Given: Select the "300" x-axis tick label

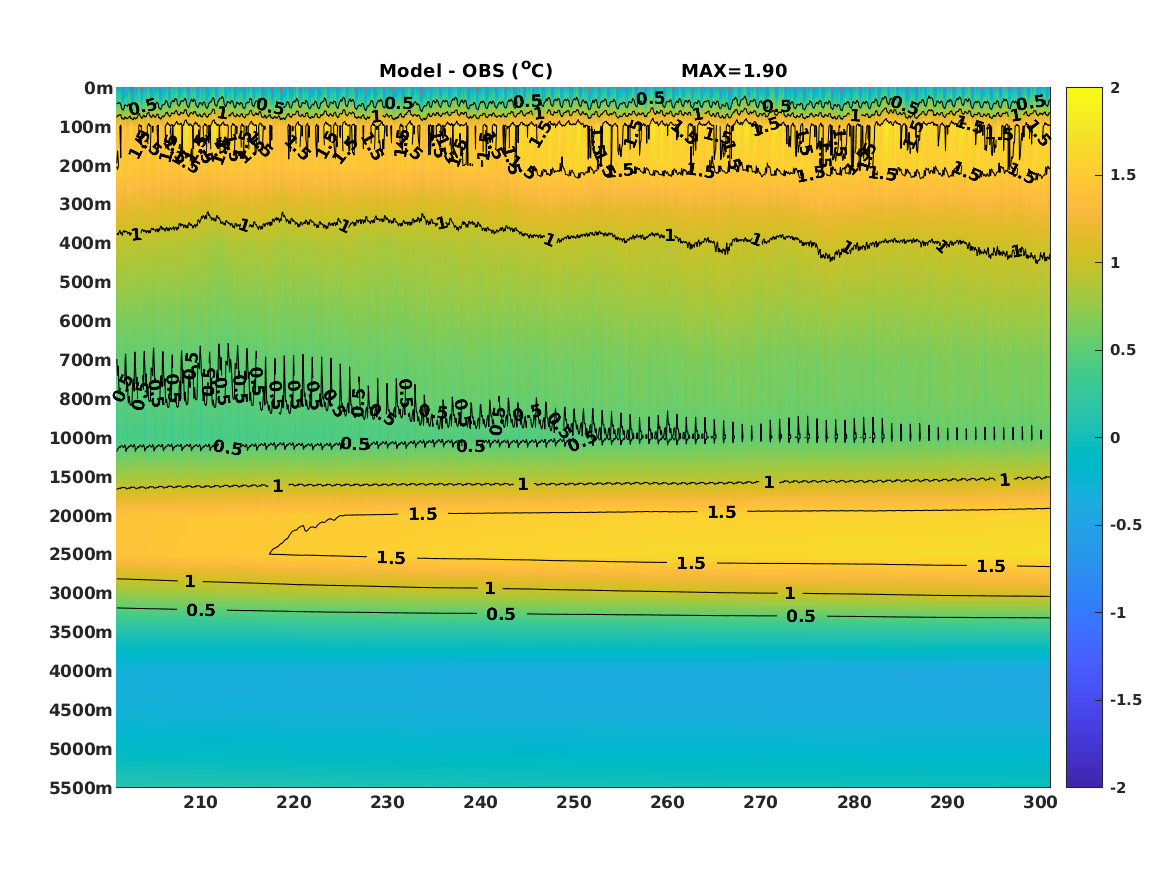Looking at the screenshot, I should [1040, 802].
